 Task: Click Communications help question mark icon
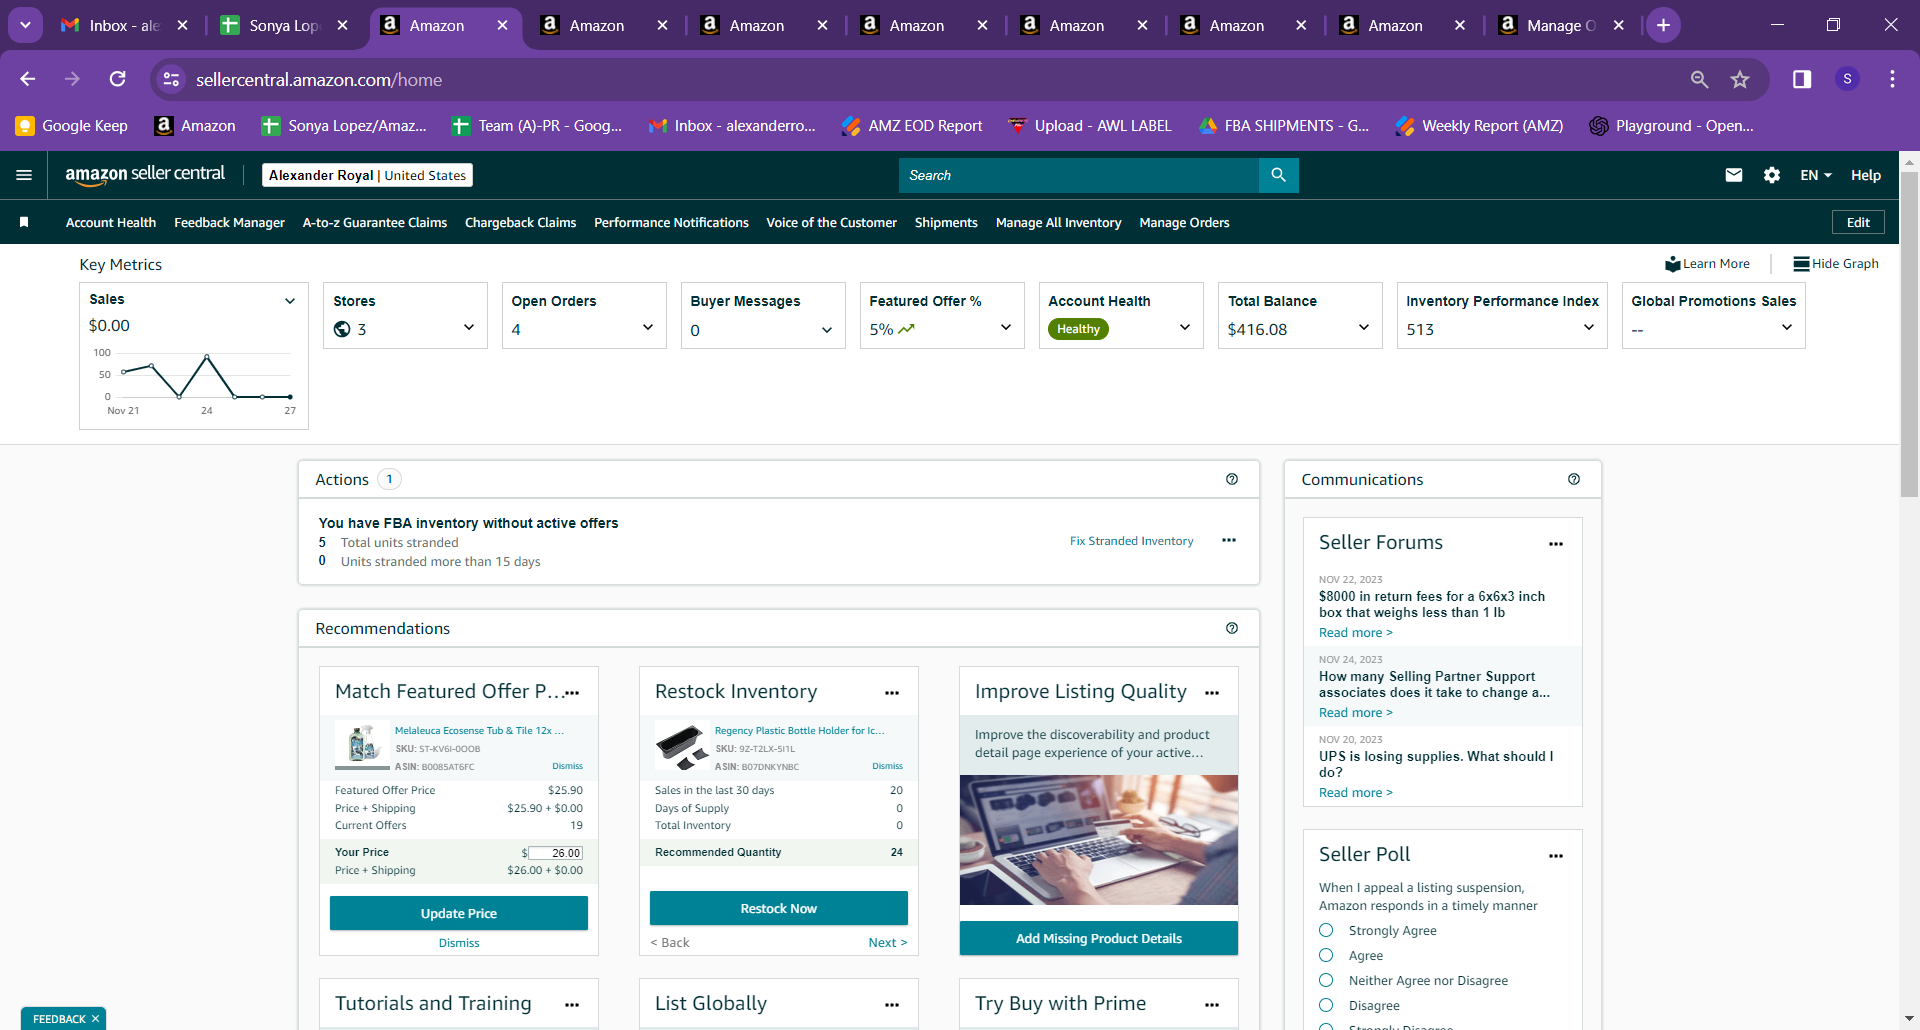[1574, 479]
